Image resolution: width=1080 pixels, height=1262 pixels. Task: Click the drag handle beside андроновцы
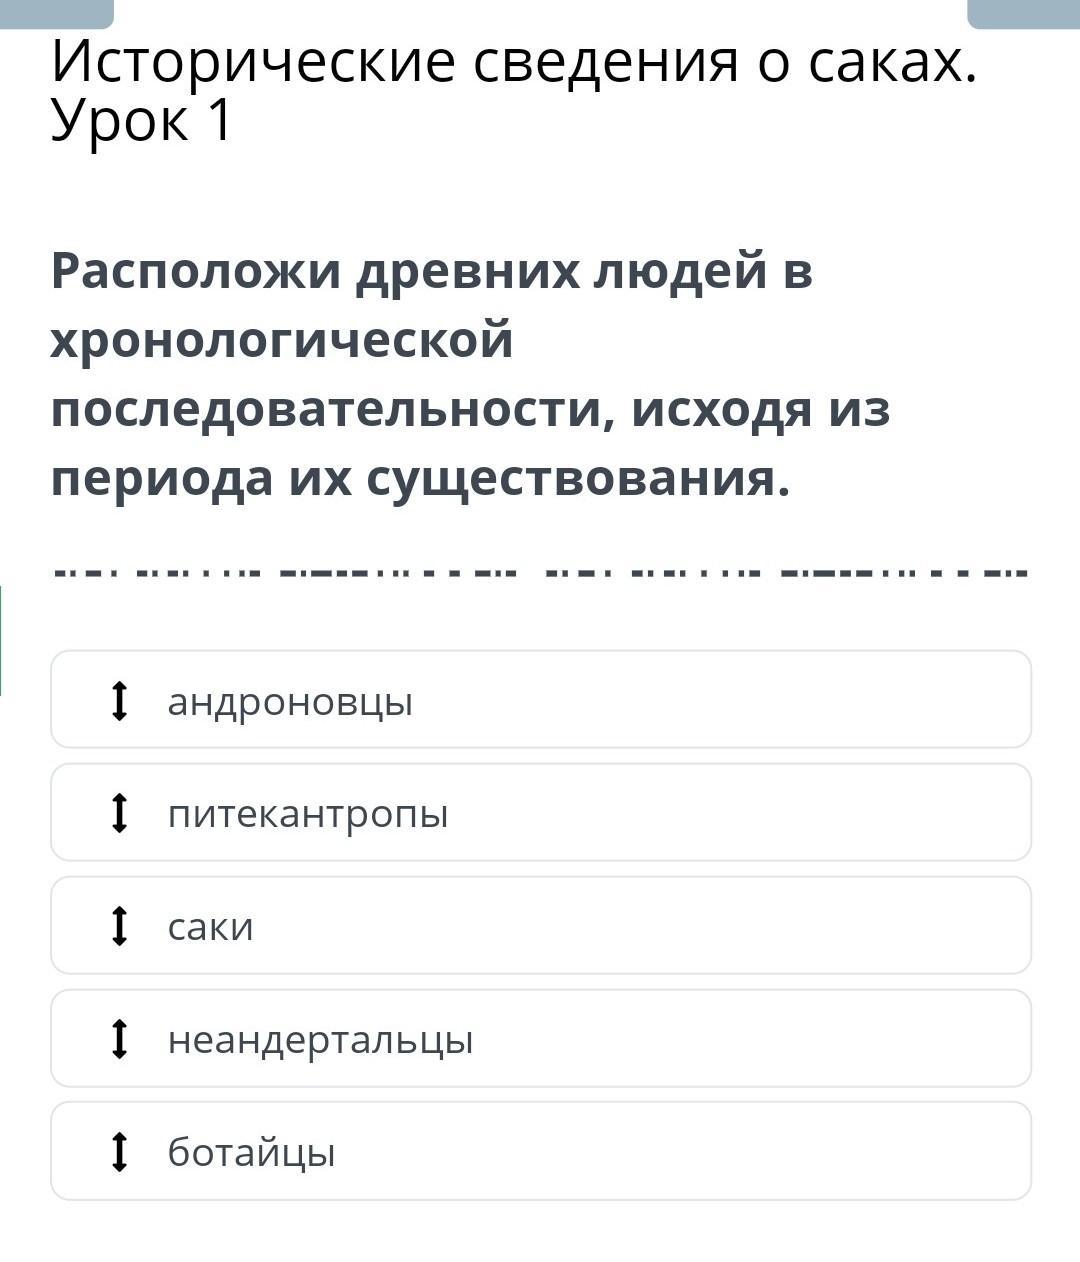(120, 700)
